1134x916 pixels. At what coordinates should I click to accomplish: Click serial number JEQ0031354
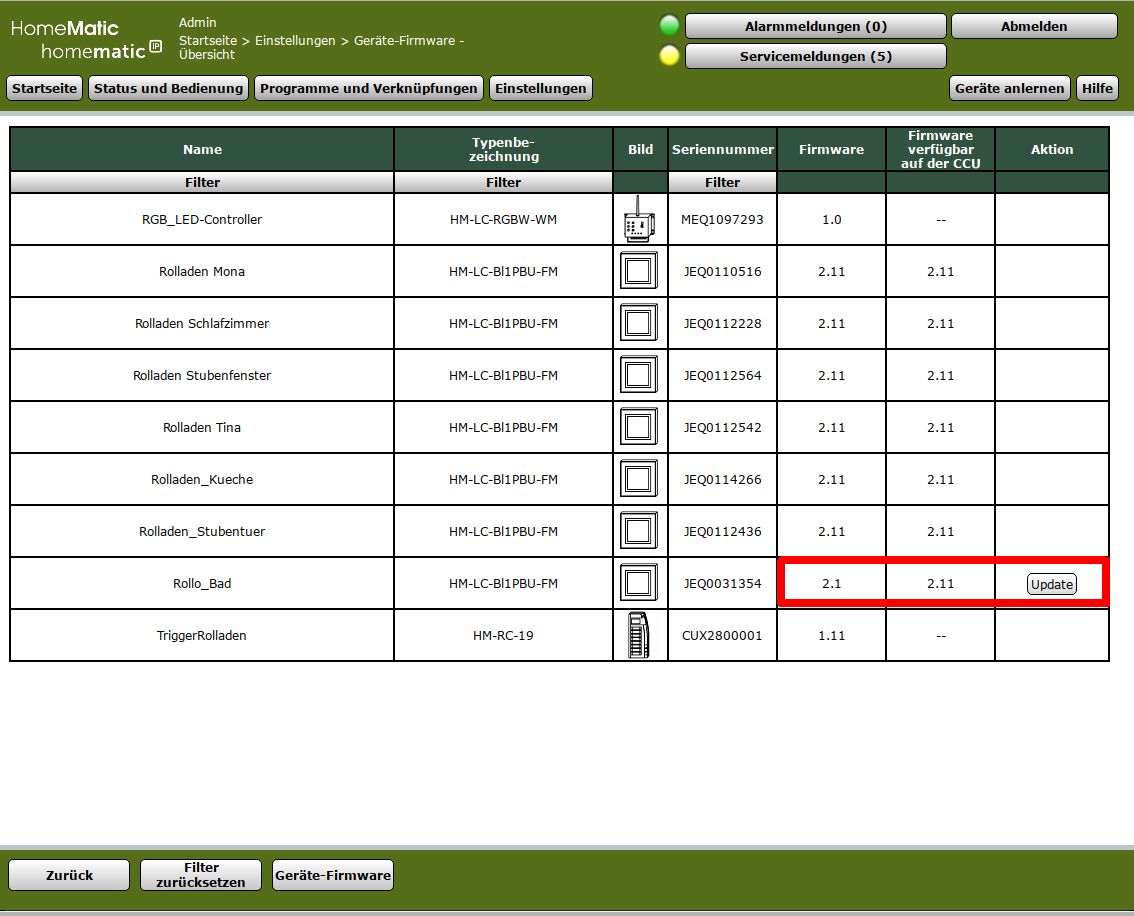click(722, 583)
